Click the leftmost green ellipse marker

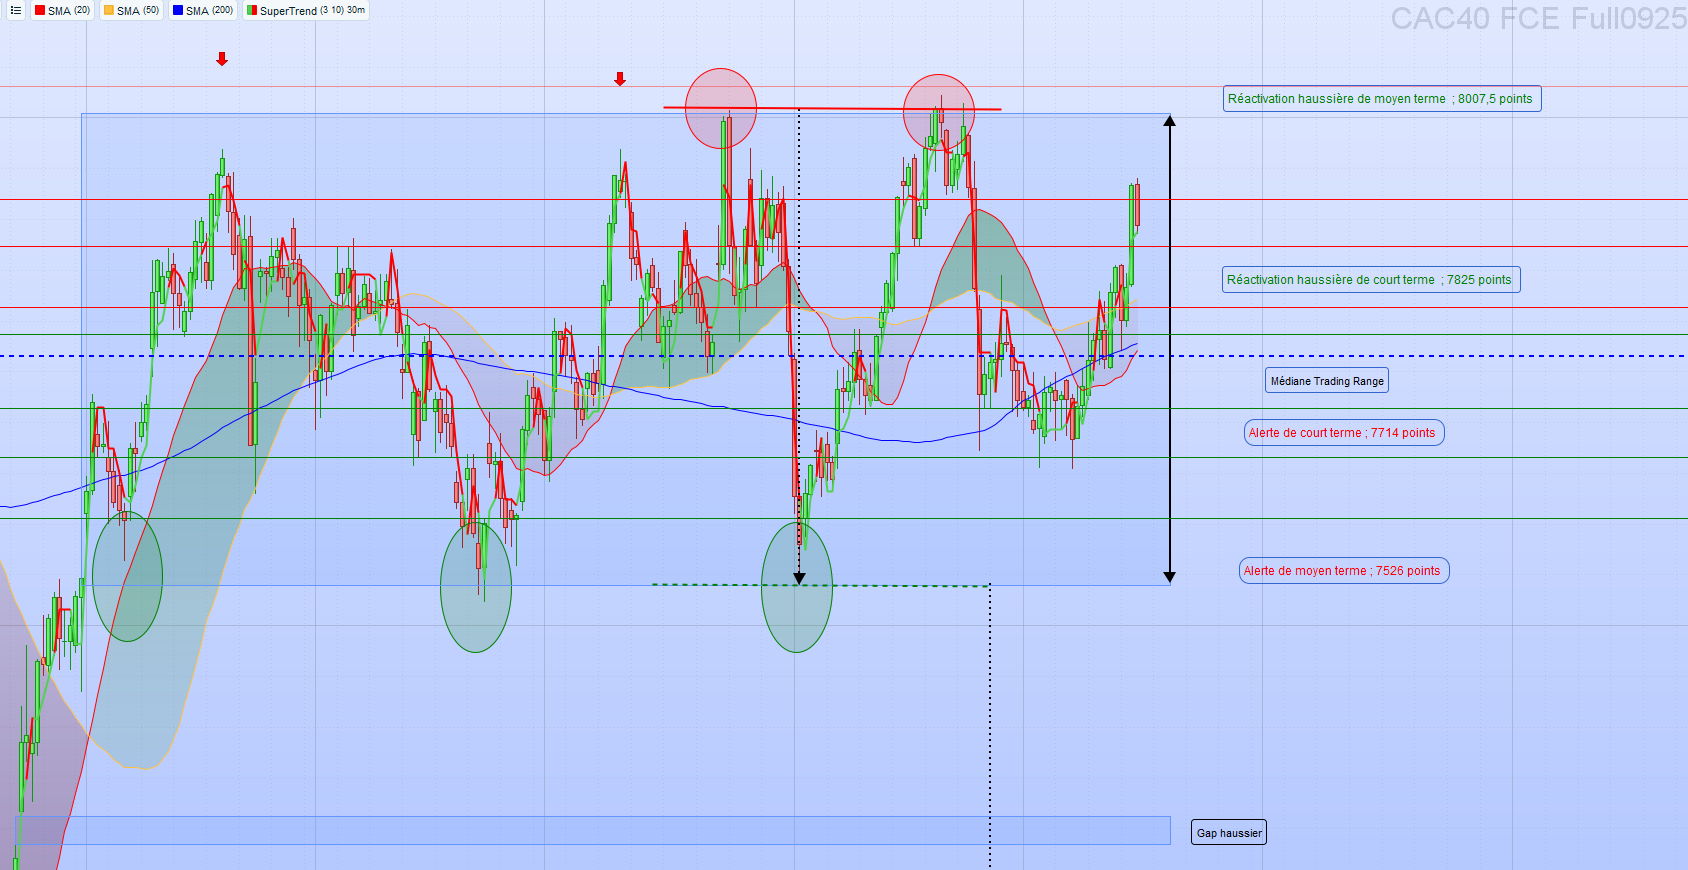tap(127, 576)
